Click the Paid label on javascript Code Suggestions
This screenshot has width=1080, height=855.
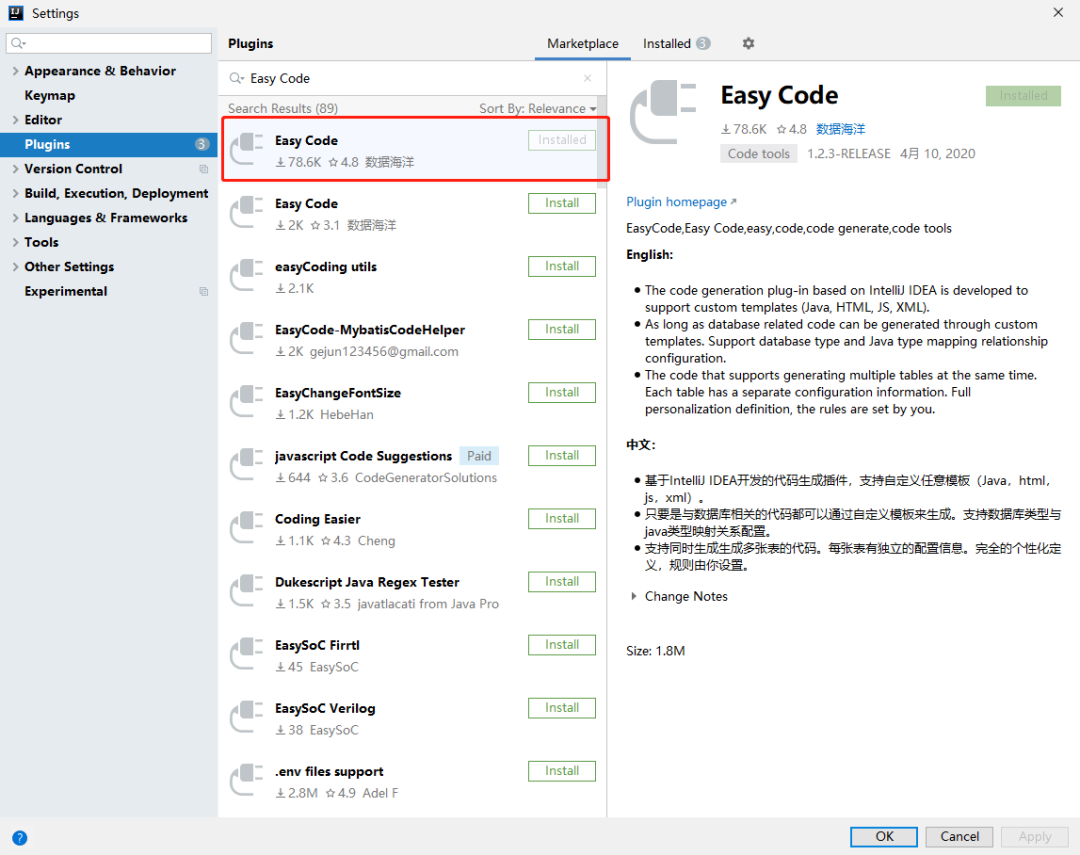(479, 456)
